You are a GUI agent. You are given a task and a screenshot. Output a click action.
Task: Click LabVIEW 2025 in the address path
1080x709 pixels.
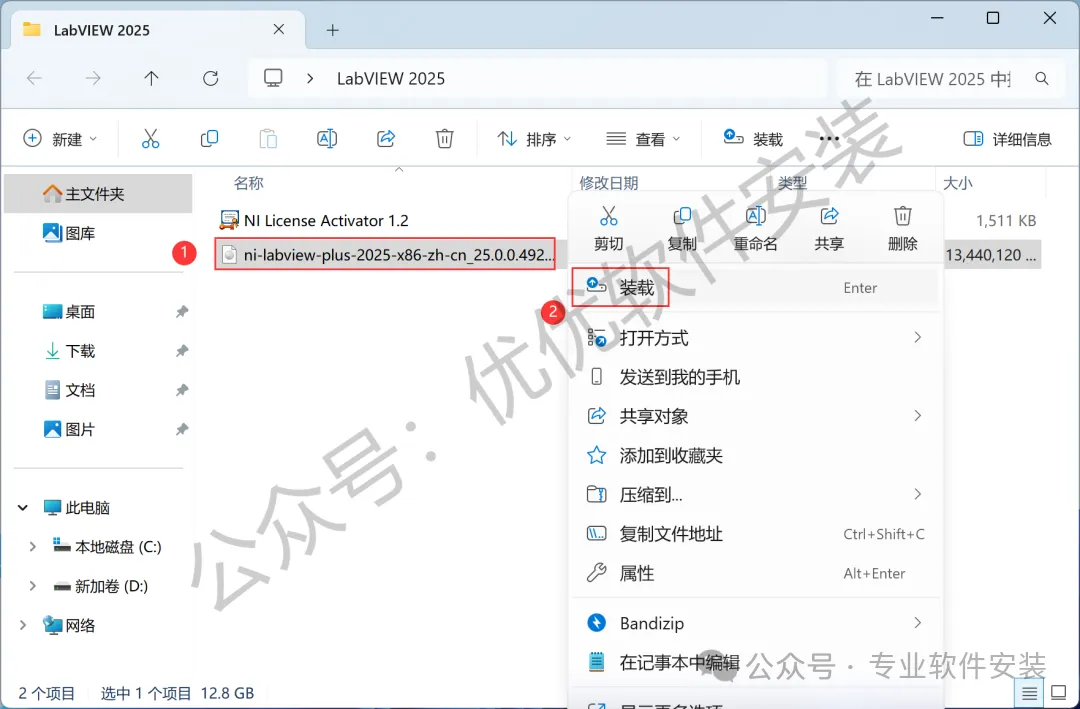tap(391, 79)
